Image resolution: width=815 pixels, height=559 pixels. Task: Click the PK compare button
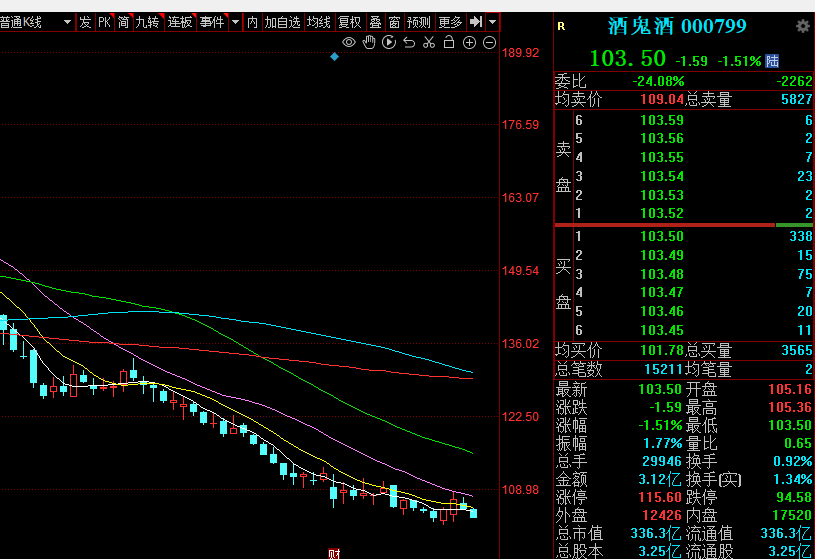pos(104,22)
